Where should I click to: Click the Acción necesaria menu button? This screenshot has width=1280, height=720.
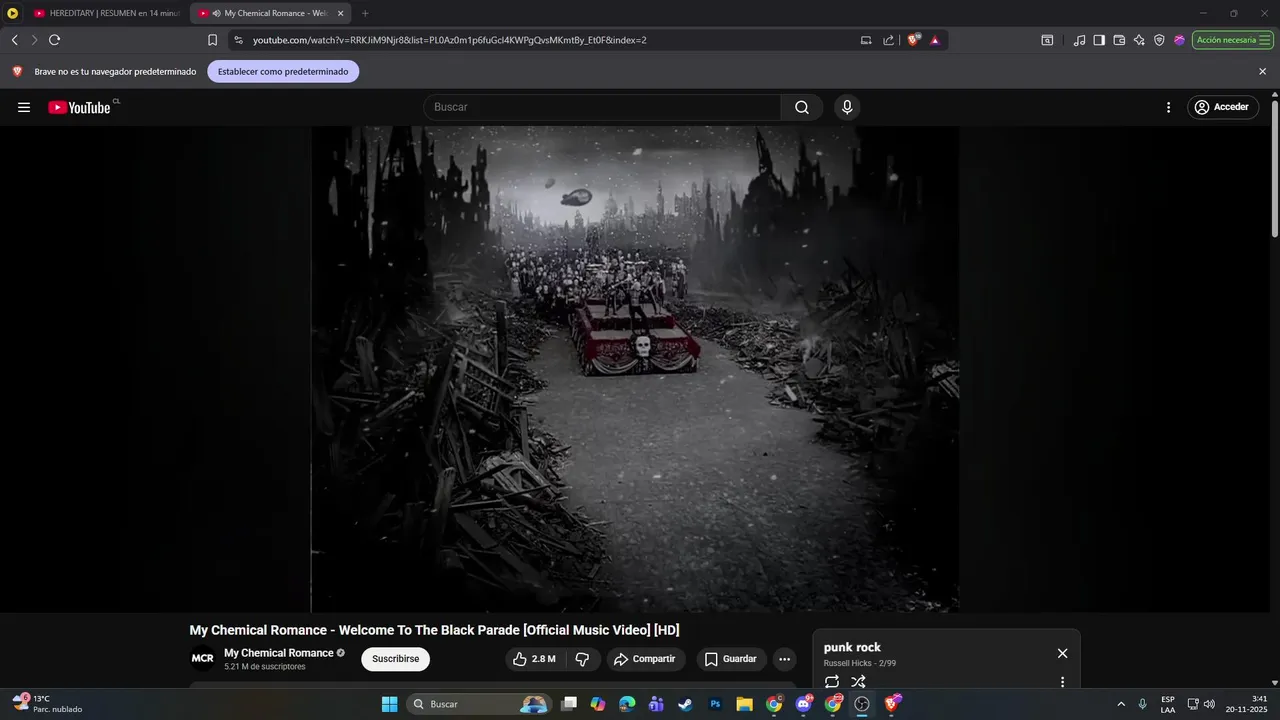click(1232, 40)
